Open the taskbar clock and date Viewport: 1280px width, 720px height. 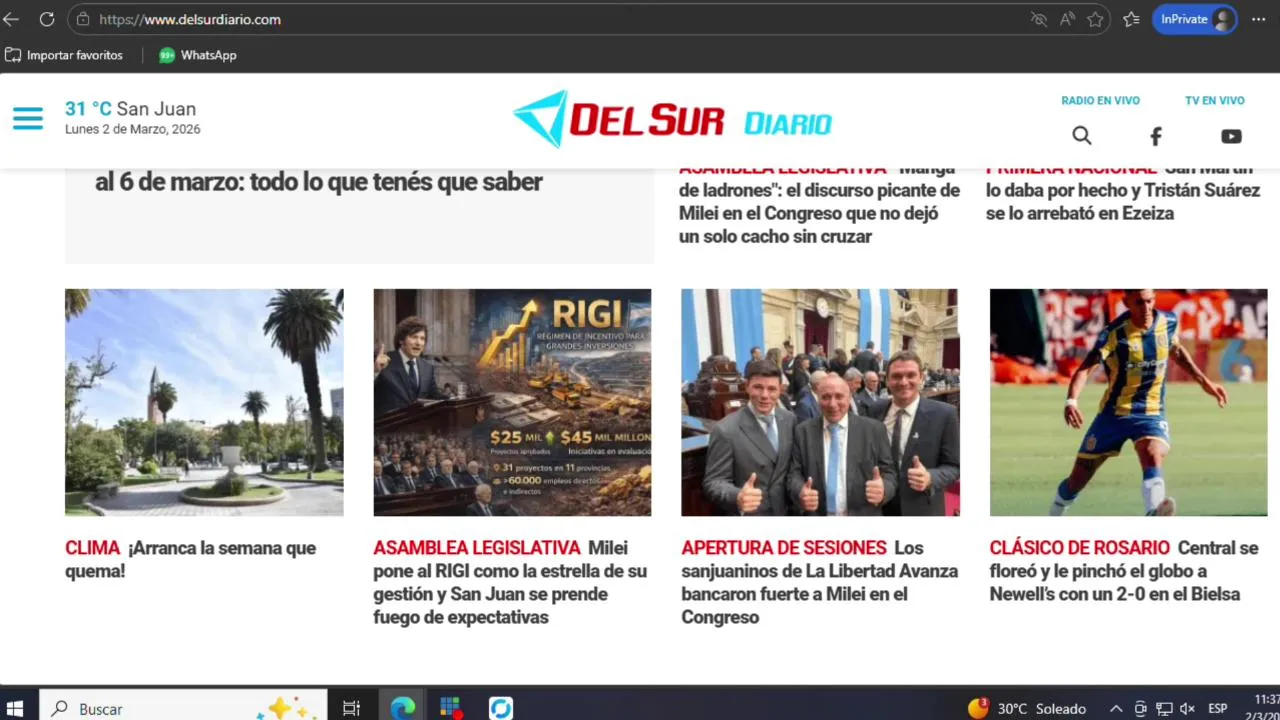pyautogui.click(x=1265, y=708)
